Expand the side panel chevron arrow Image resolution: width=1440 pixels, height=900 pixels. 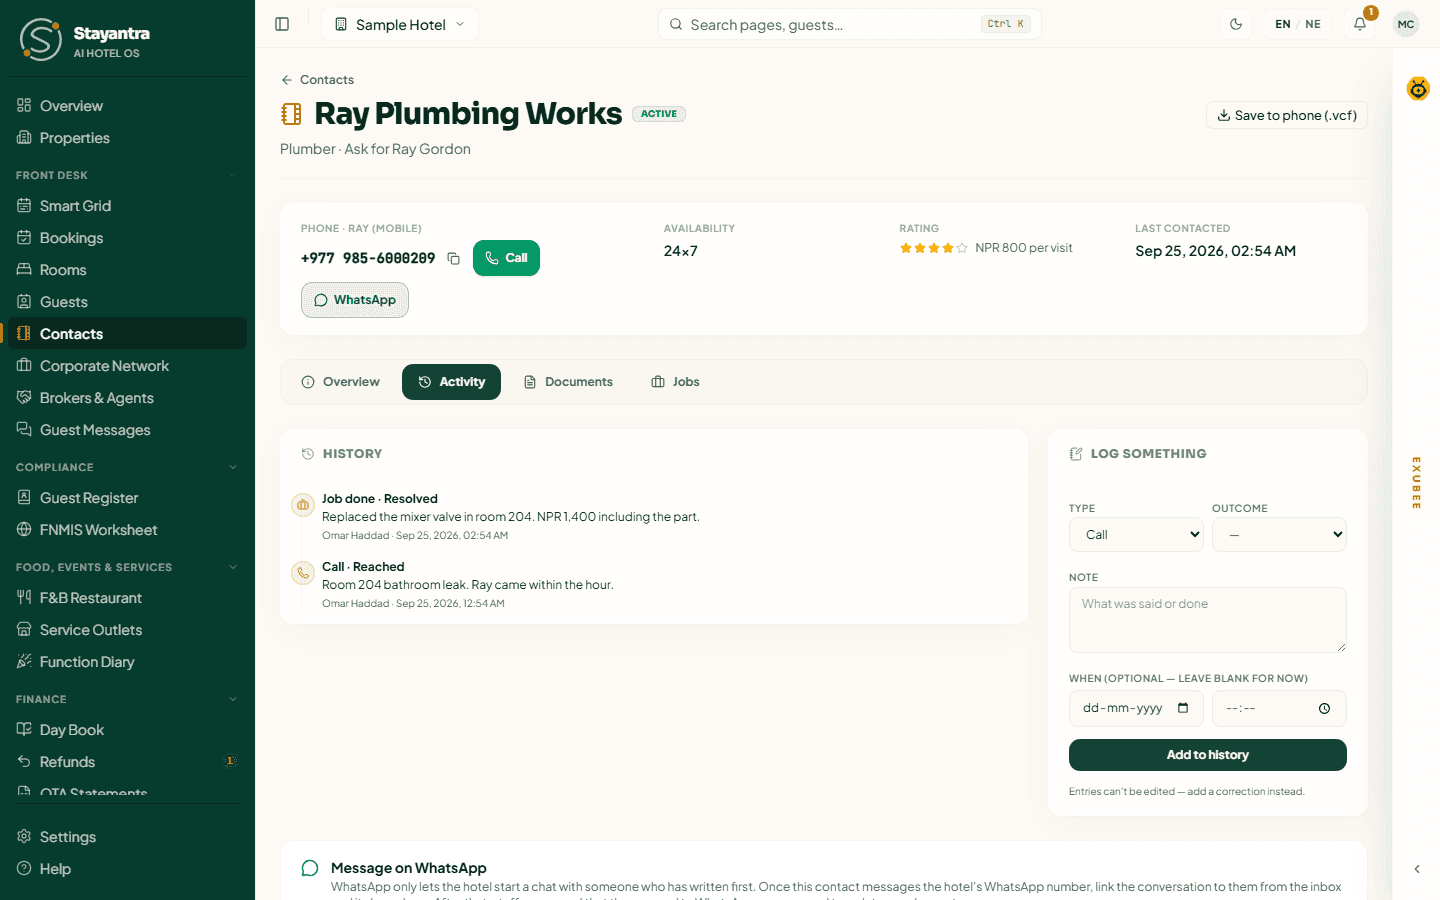1417,869
